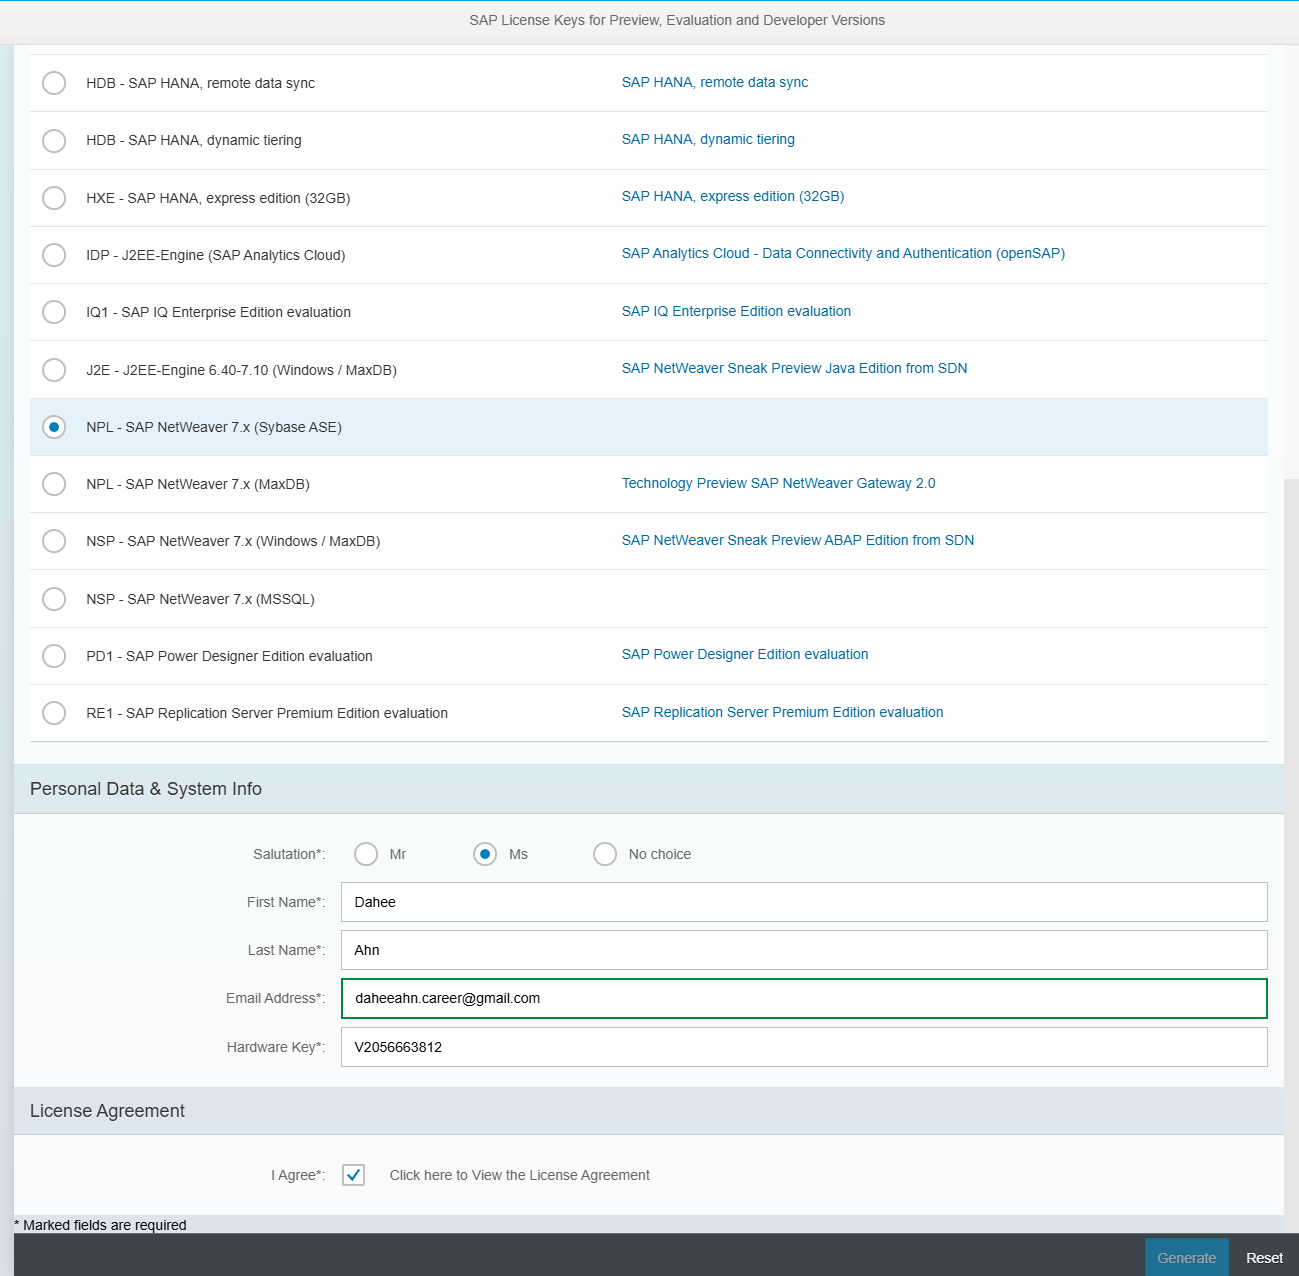Select IDP J2EE-Engine SAP Analytics Cloud radio
Screen dimensions: 1299x1276
click(x=54, y=255)
